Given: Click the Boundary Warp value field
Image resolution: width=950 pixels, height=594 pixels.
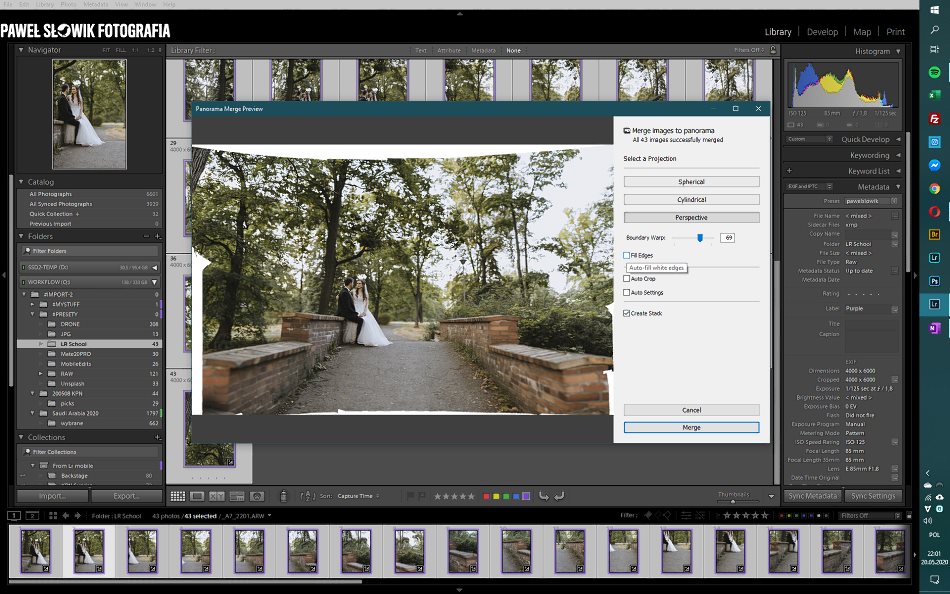Looking at the screenshot, I should click(727, 238).
